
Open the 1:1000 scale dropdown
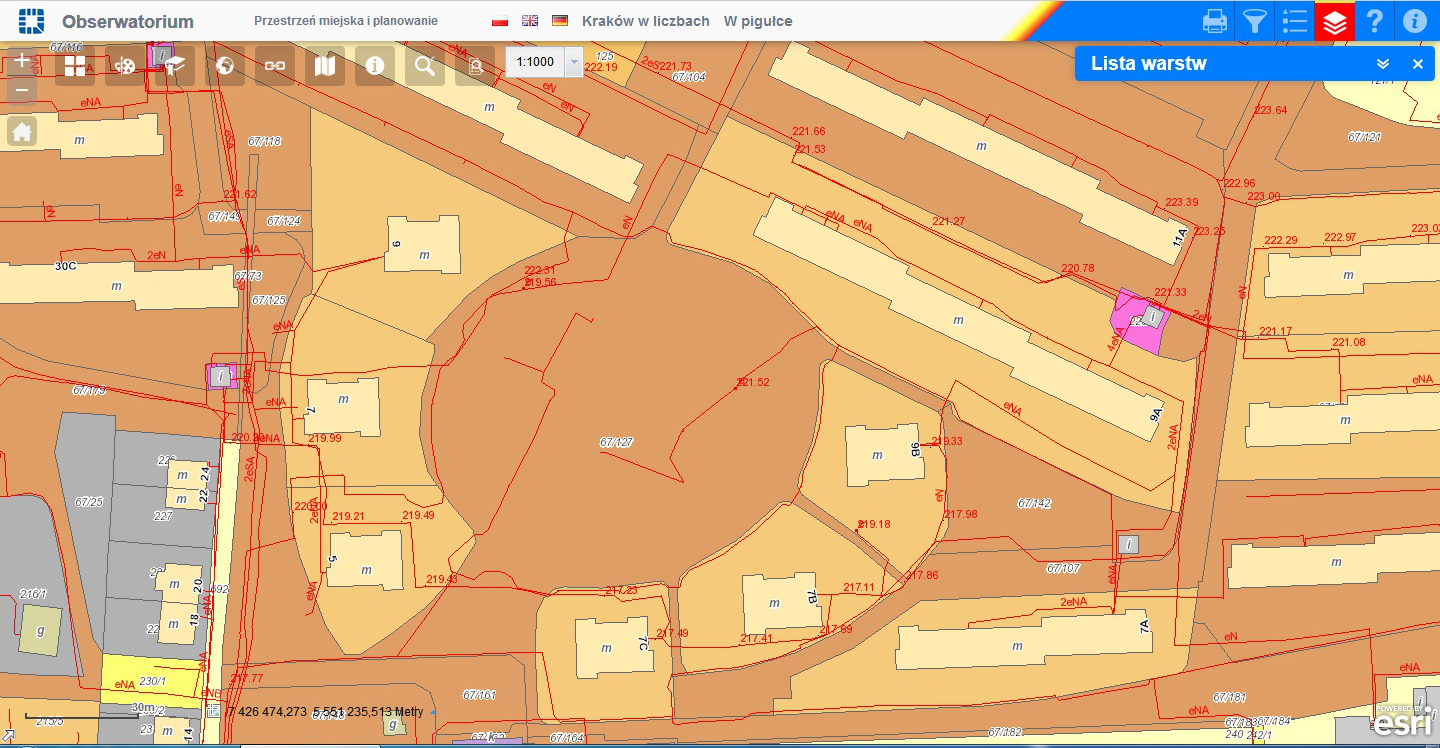573,62
